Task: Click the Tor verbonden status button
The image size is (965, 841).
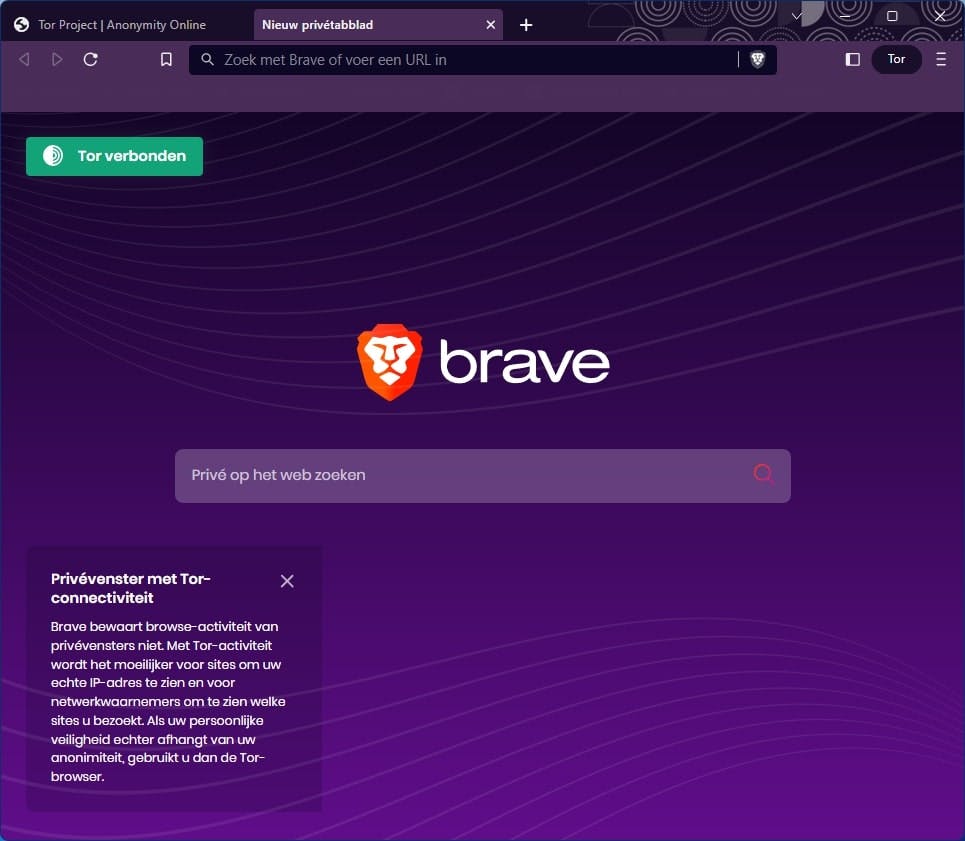Action: click(x=114, y=156)
